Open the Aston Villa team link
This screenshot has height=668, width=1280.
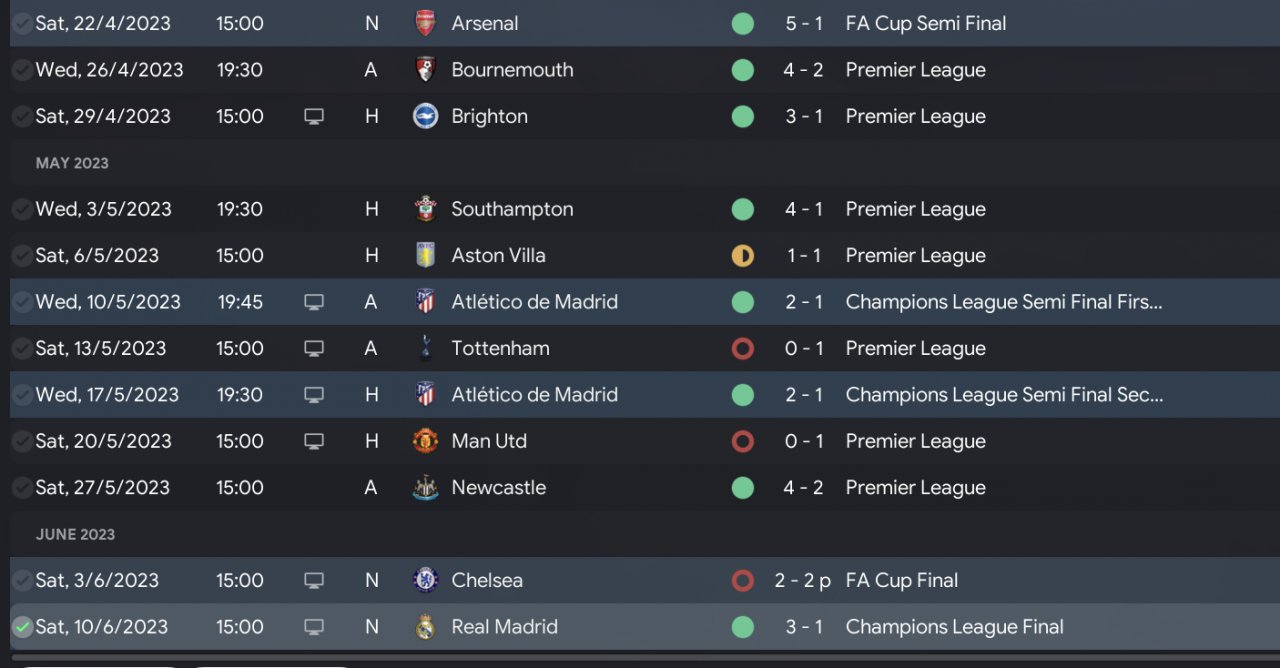(x=498, y=255)
